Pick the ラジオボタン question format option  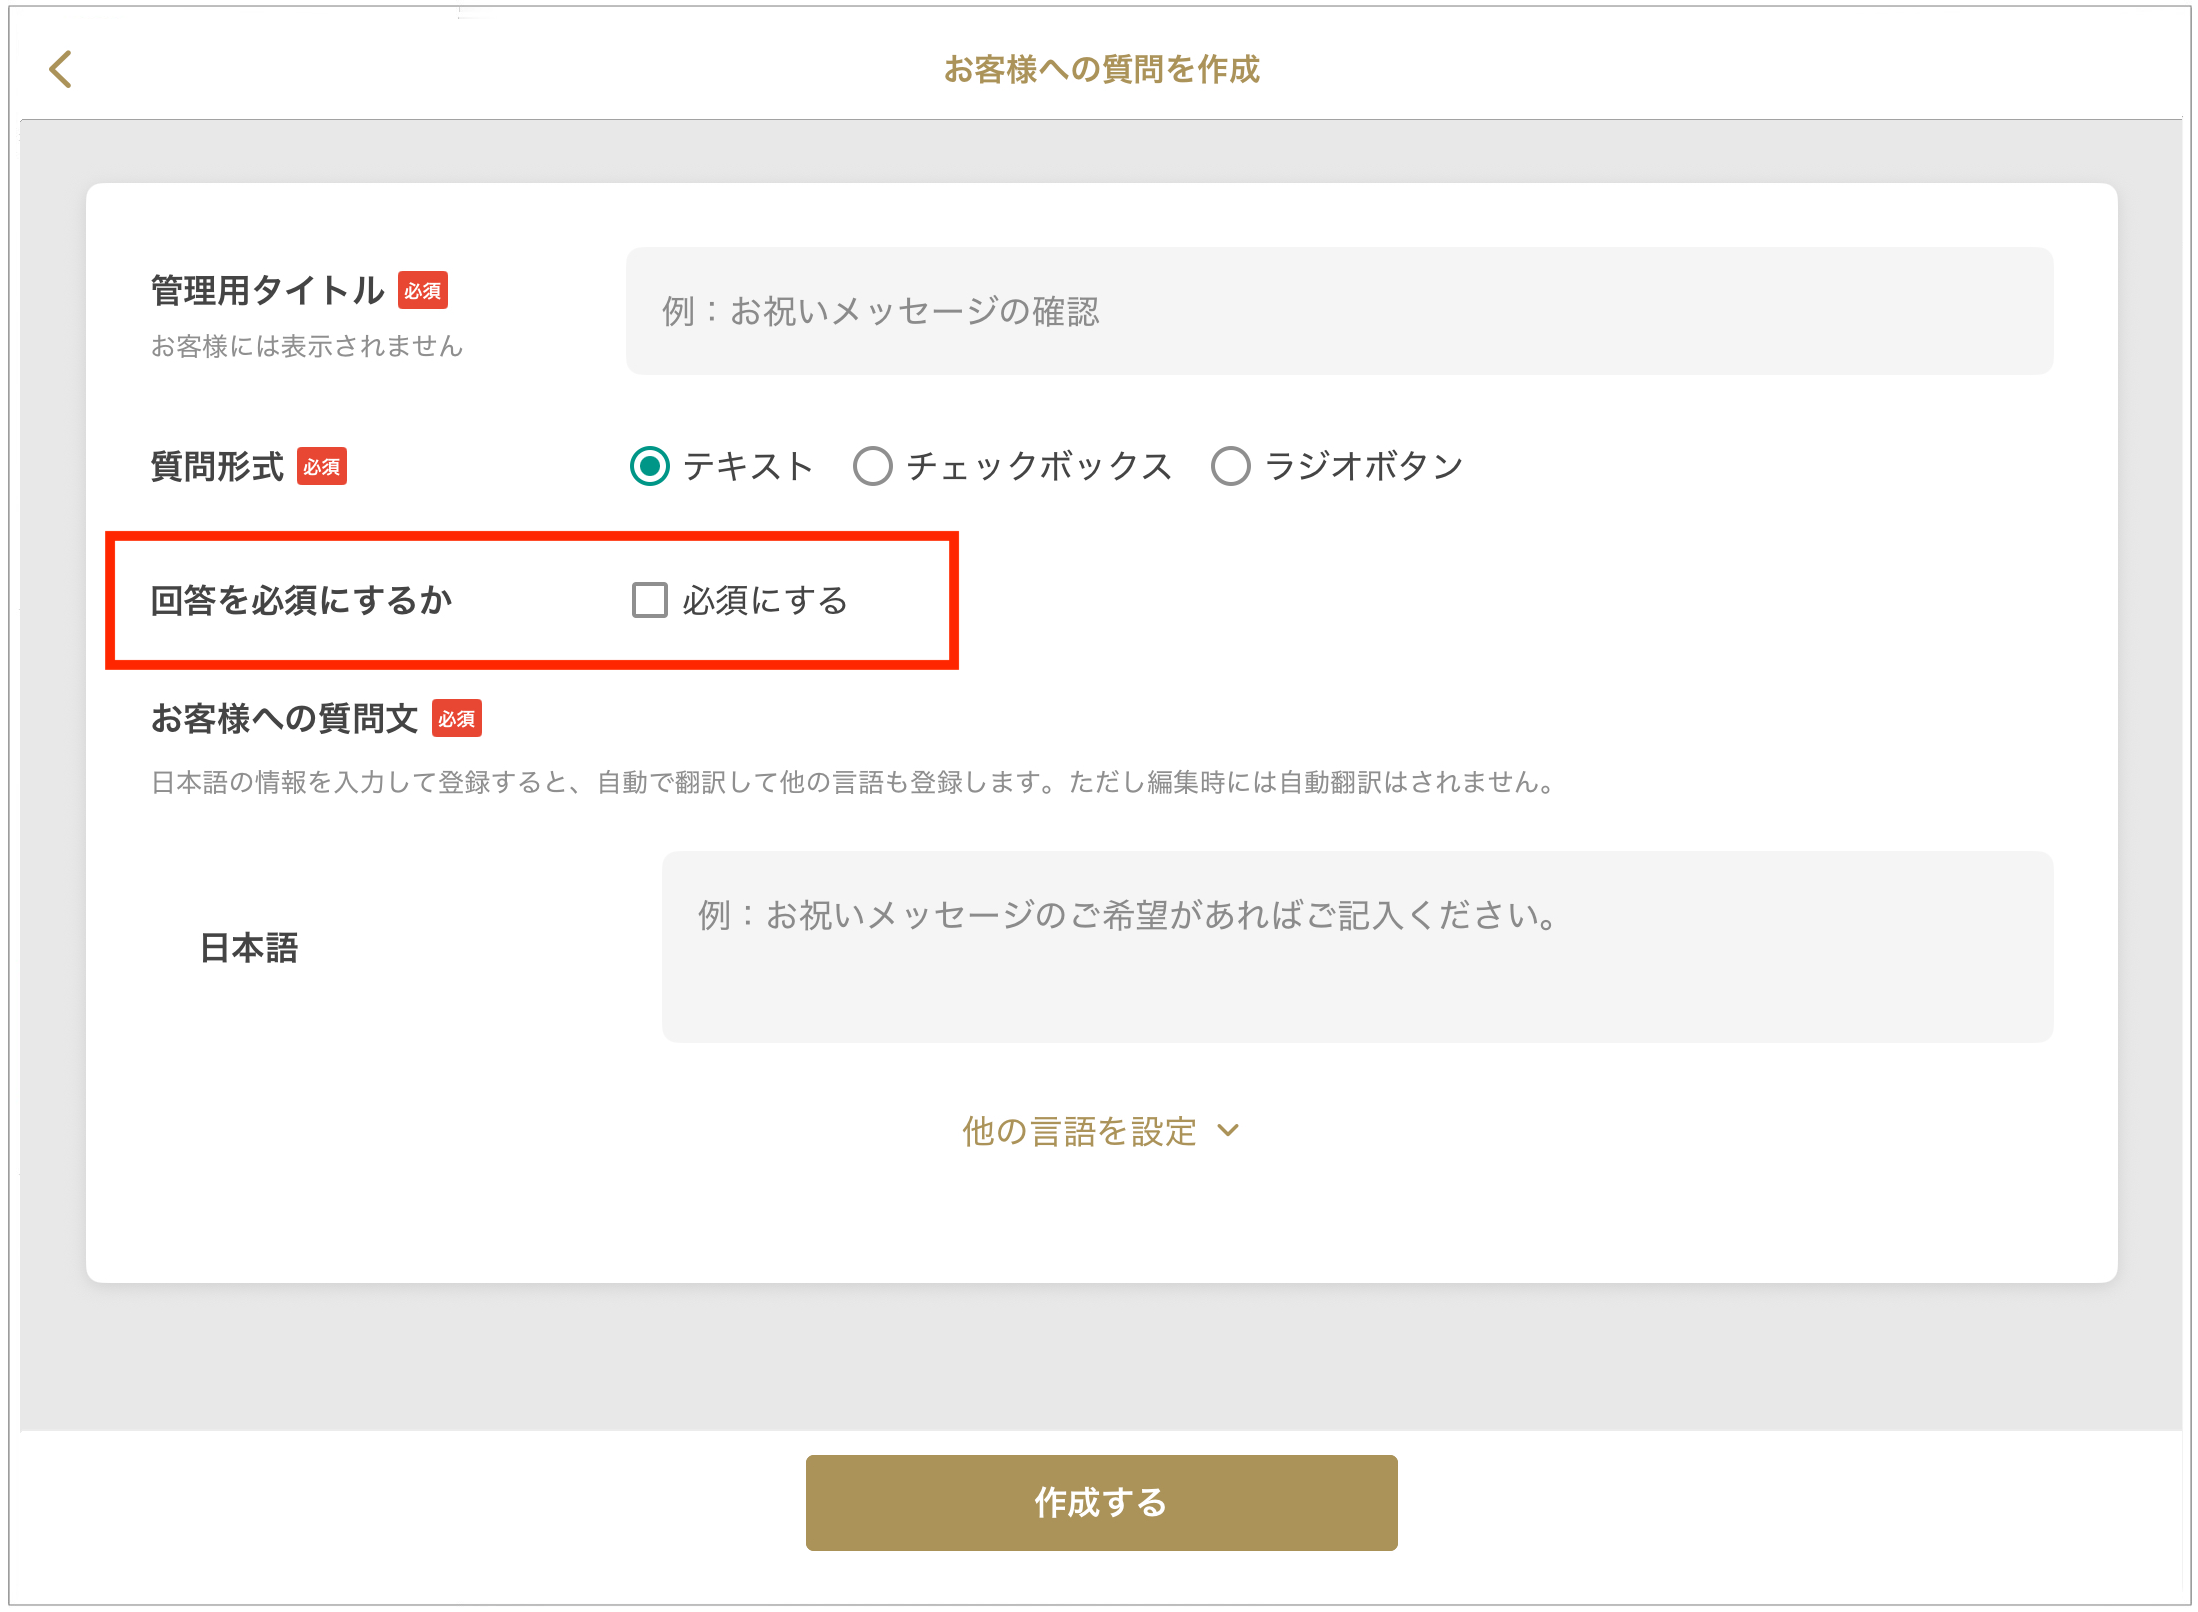pos(1231,466)
